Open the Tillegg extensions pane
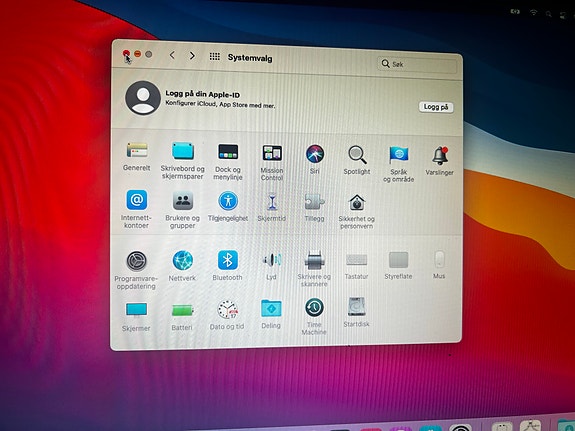This screenshot has width=575, height=431. (315, 202)
